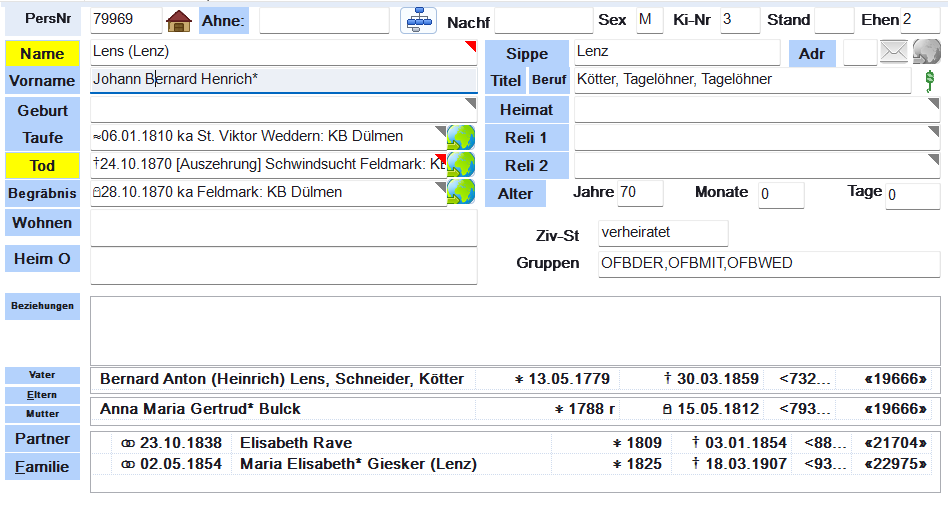
Task: Select father row Bernard Anton (Heinrich) Lens
Action: tap(515, 379)
